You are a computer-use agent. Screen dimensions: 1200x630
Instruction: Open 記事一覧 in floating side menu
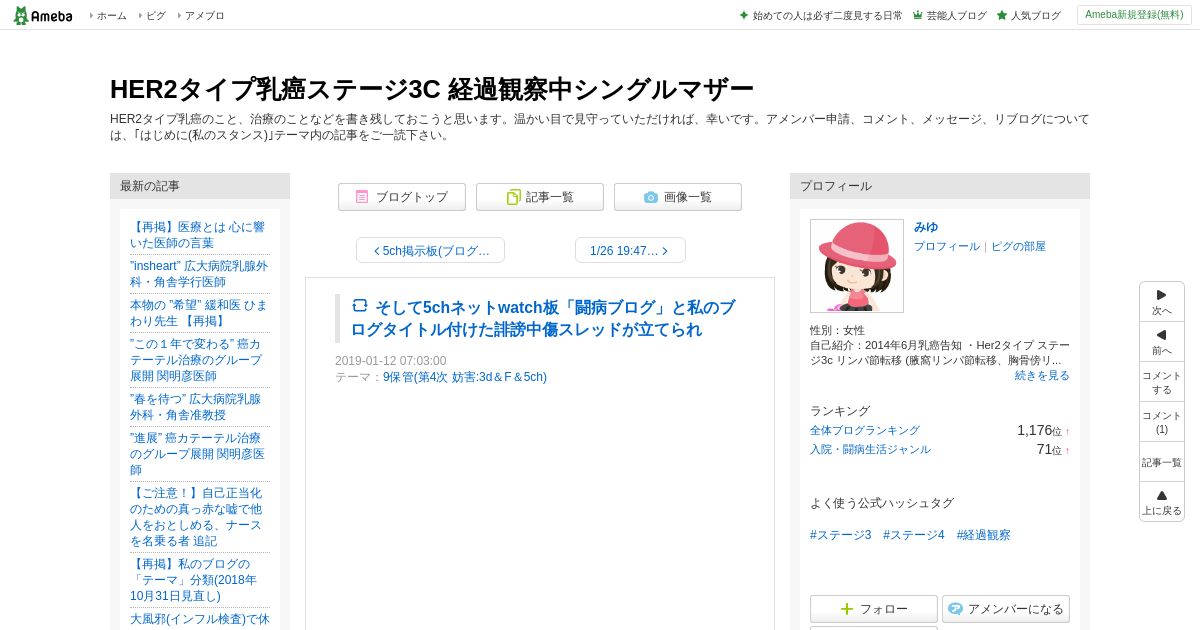[x=1162, y=462]
